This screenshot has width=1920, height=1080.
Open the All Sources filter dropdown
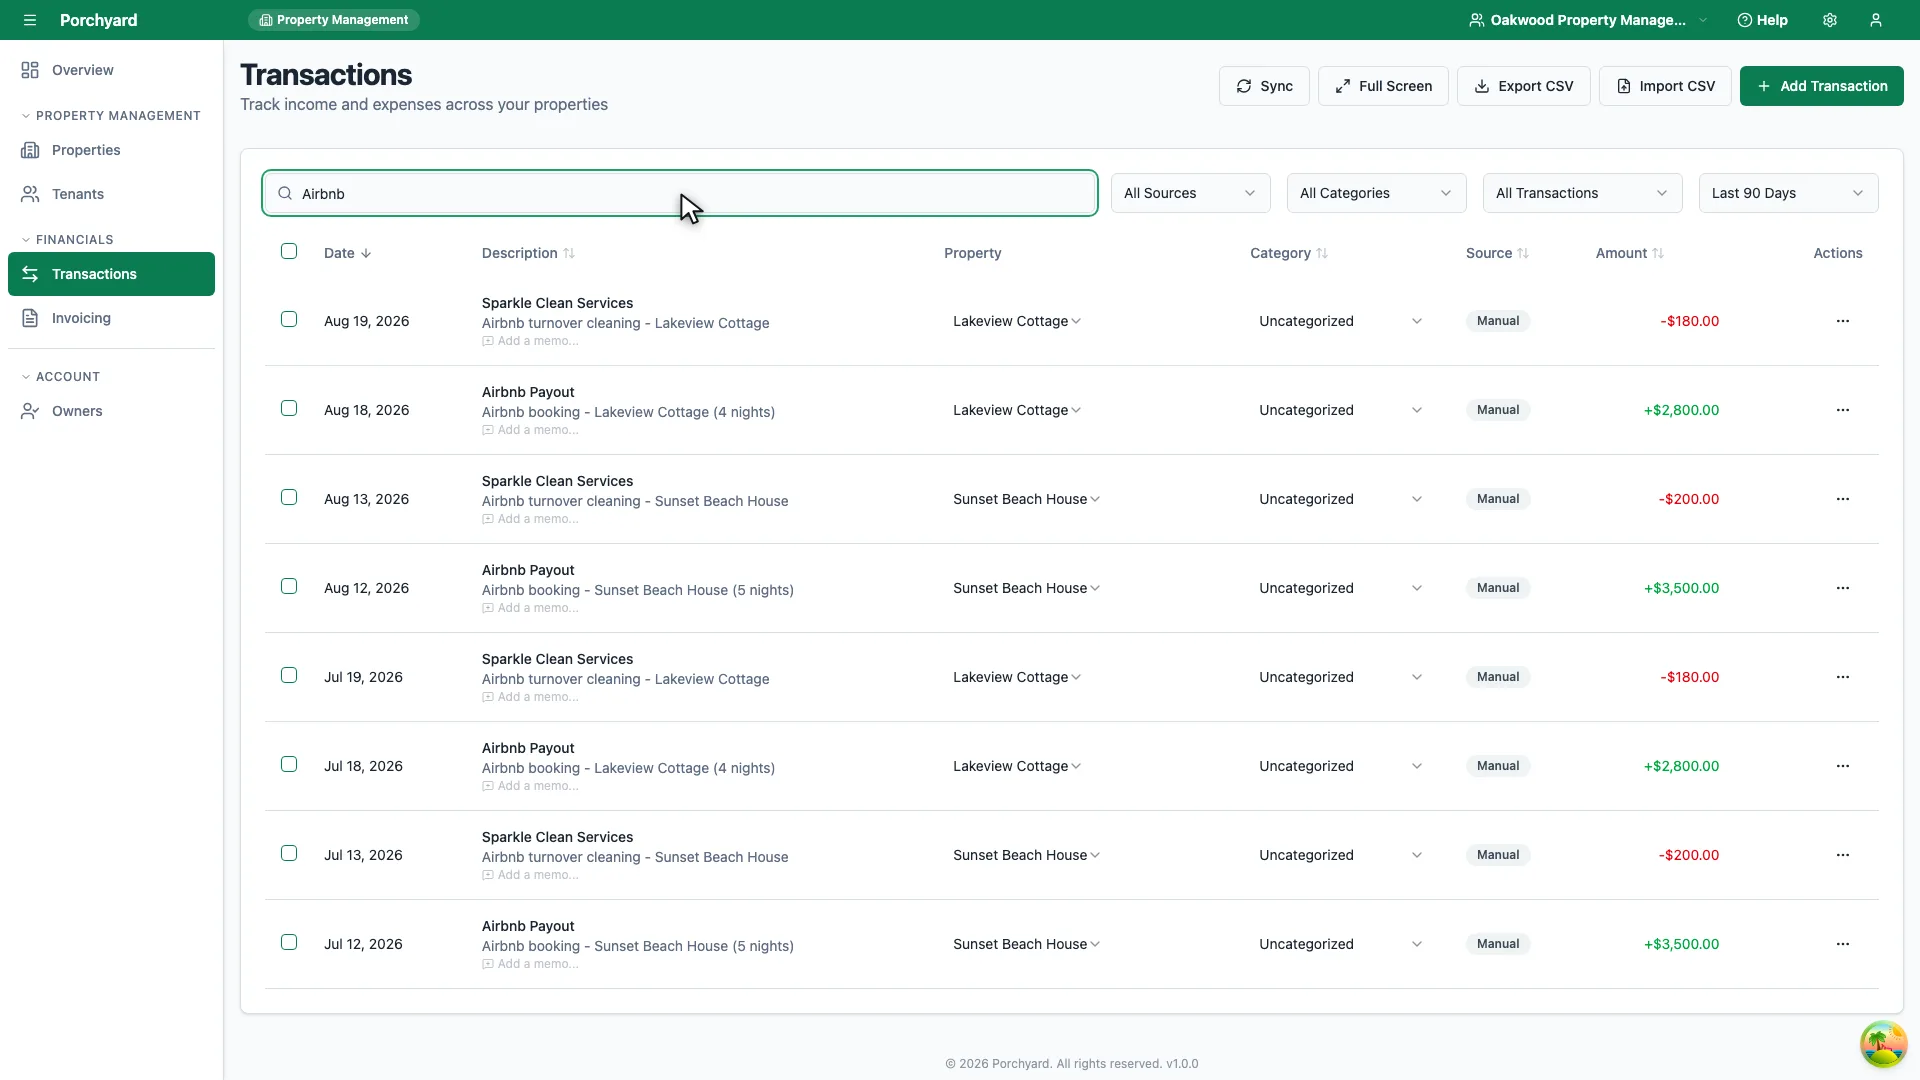pyautogui.click(x=1190, y=193)
